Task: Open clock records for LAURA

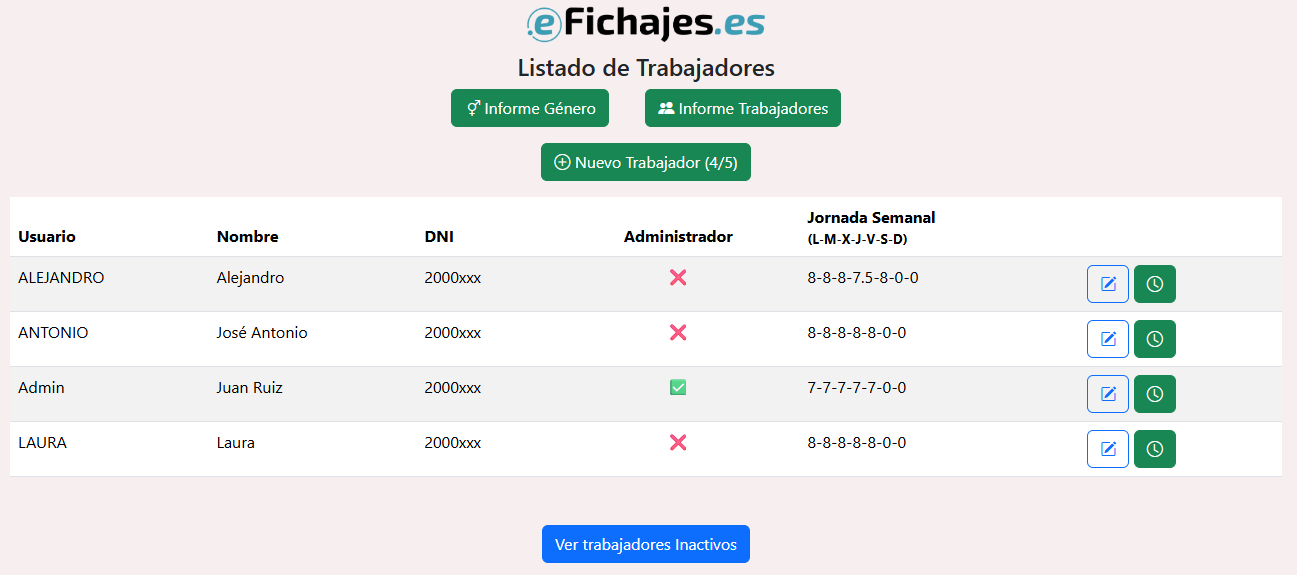Action: point(1154,449)
